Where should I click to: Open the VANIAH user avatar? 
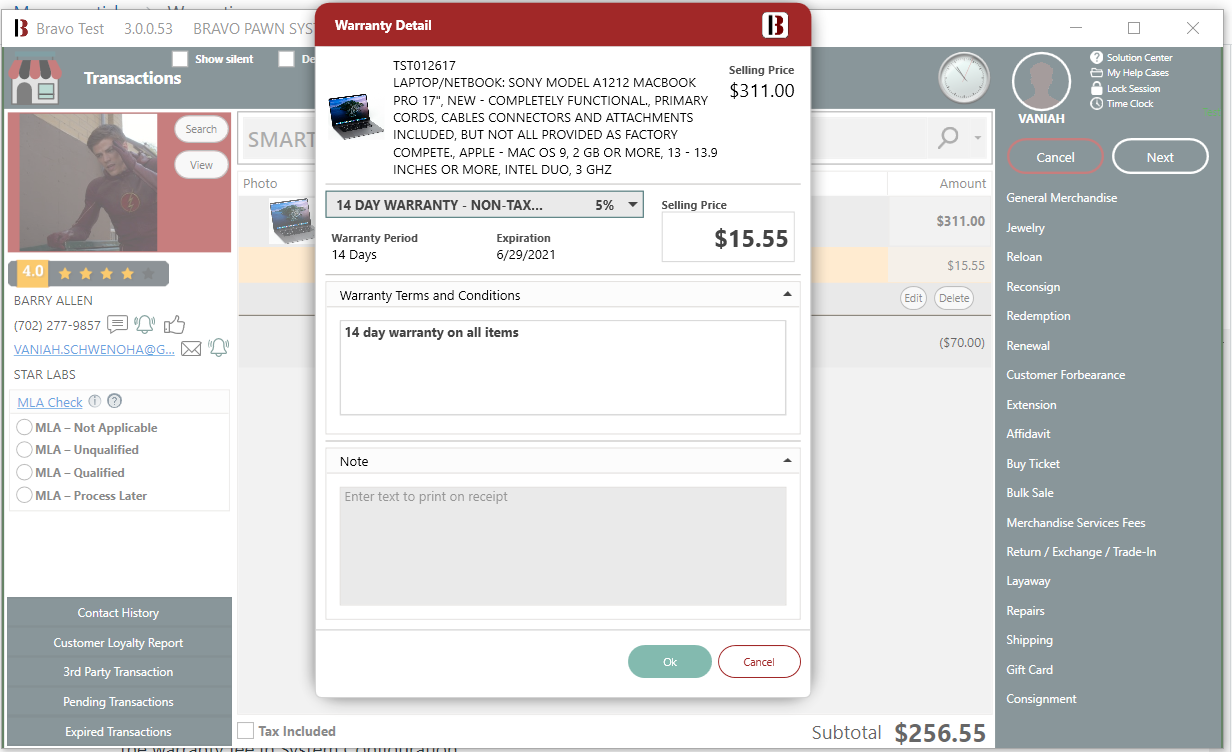(1042, 81)
